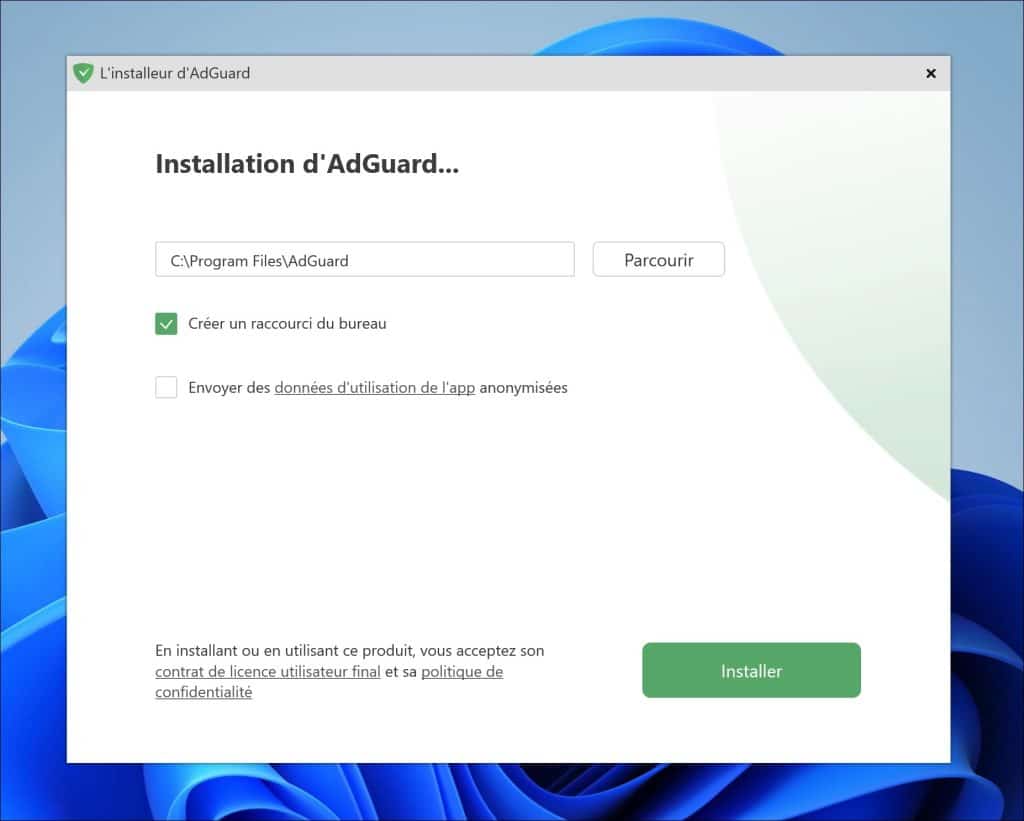This screenshot has width=1024, height=821.
Task: Click the "Installation d'AdGuard..." heading
Action: tap(306, 163)
